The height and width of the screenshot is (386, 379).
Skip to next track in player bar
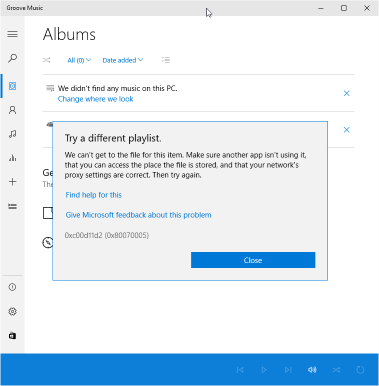coord(288,370)
